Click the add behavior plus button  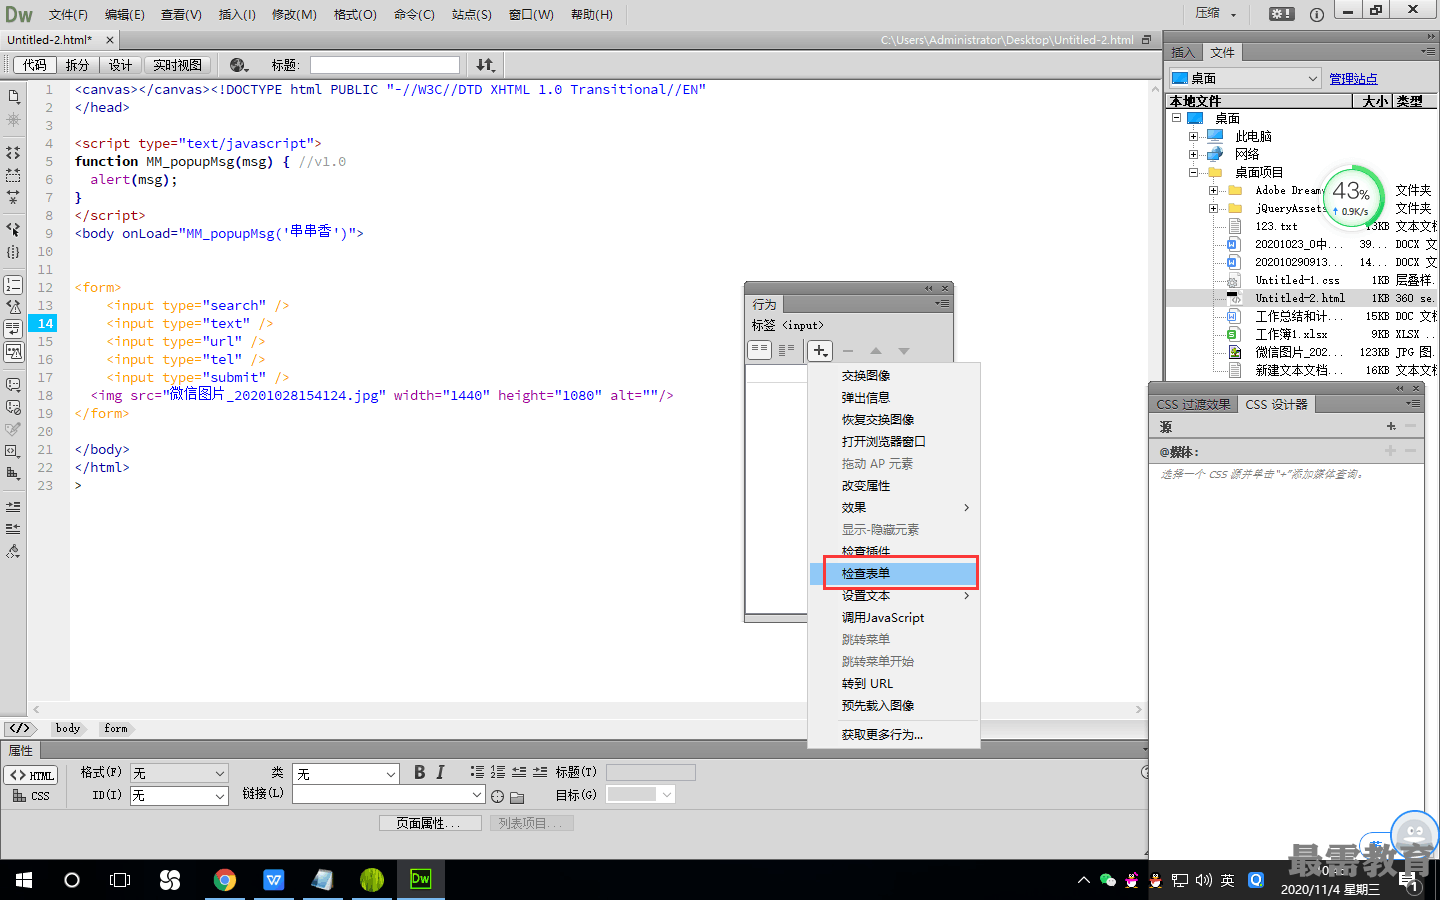(x=819, y=350)
